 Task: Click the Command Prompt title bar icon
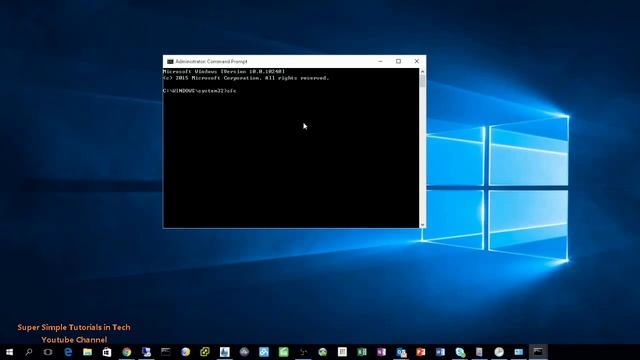coord(170,62)
